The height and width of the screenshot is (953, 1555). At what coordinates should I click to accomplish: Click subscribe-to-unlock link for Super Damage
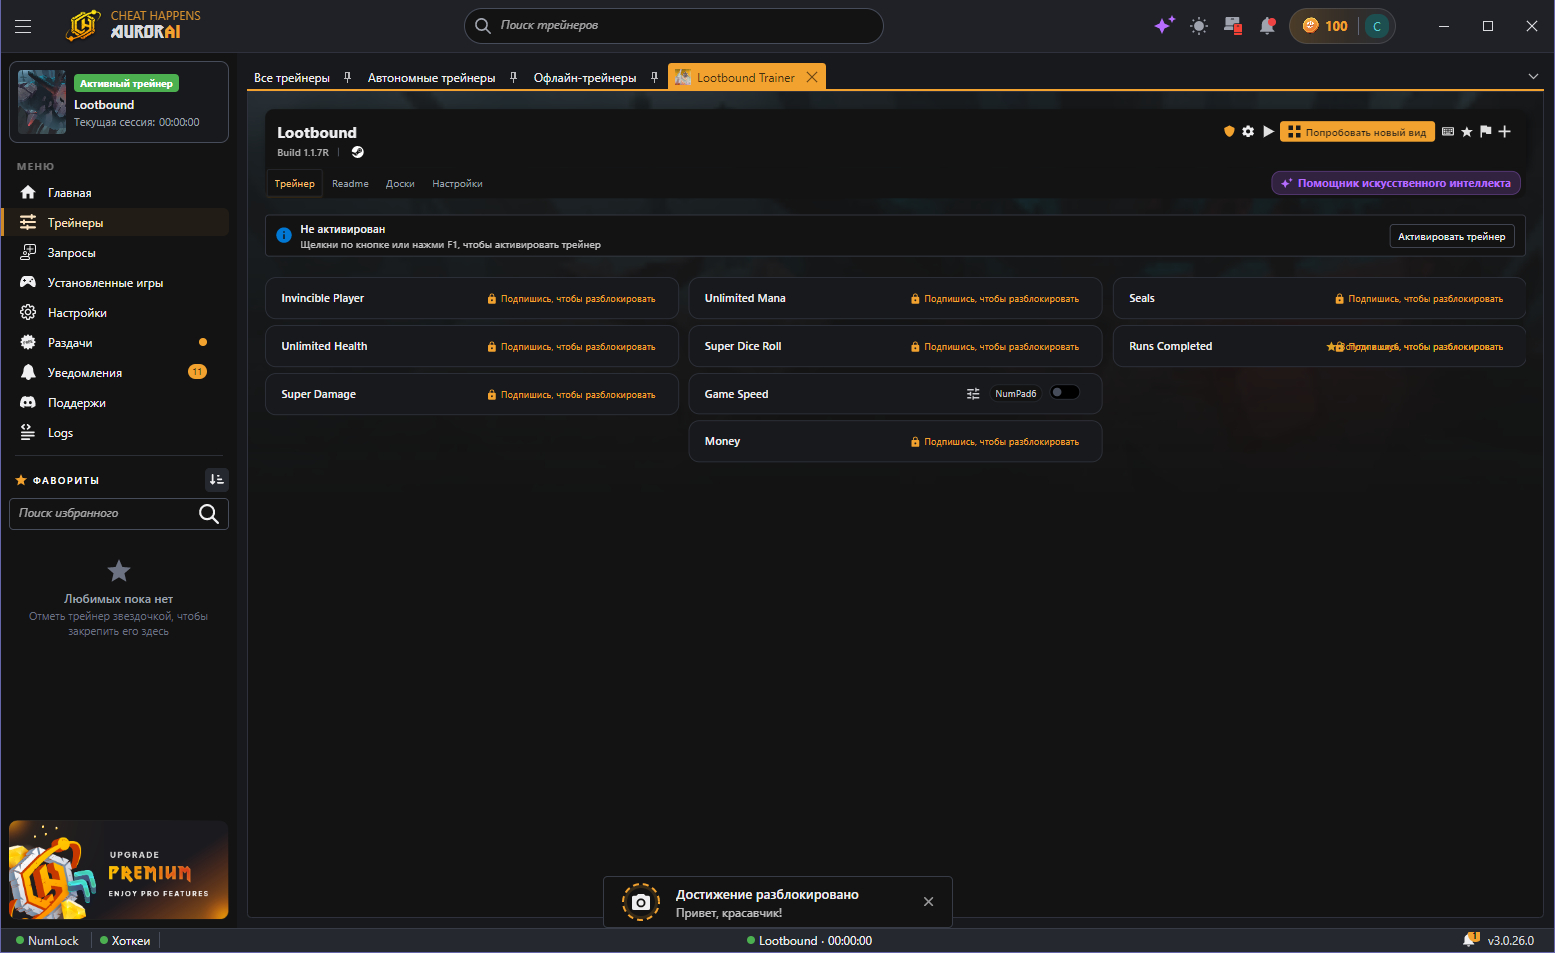[571, 395]
